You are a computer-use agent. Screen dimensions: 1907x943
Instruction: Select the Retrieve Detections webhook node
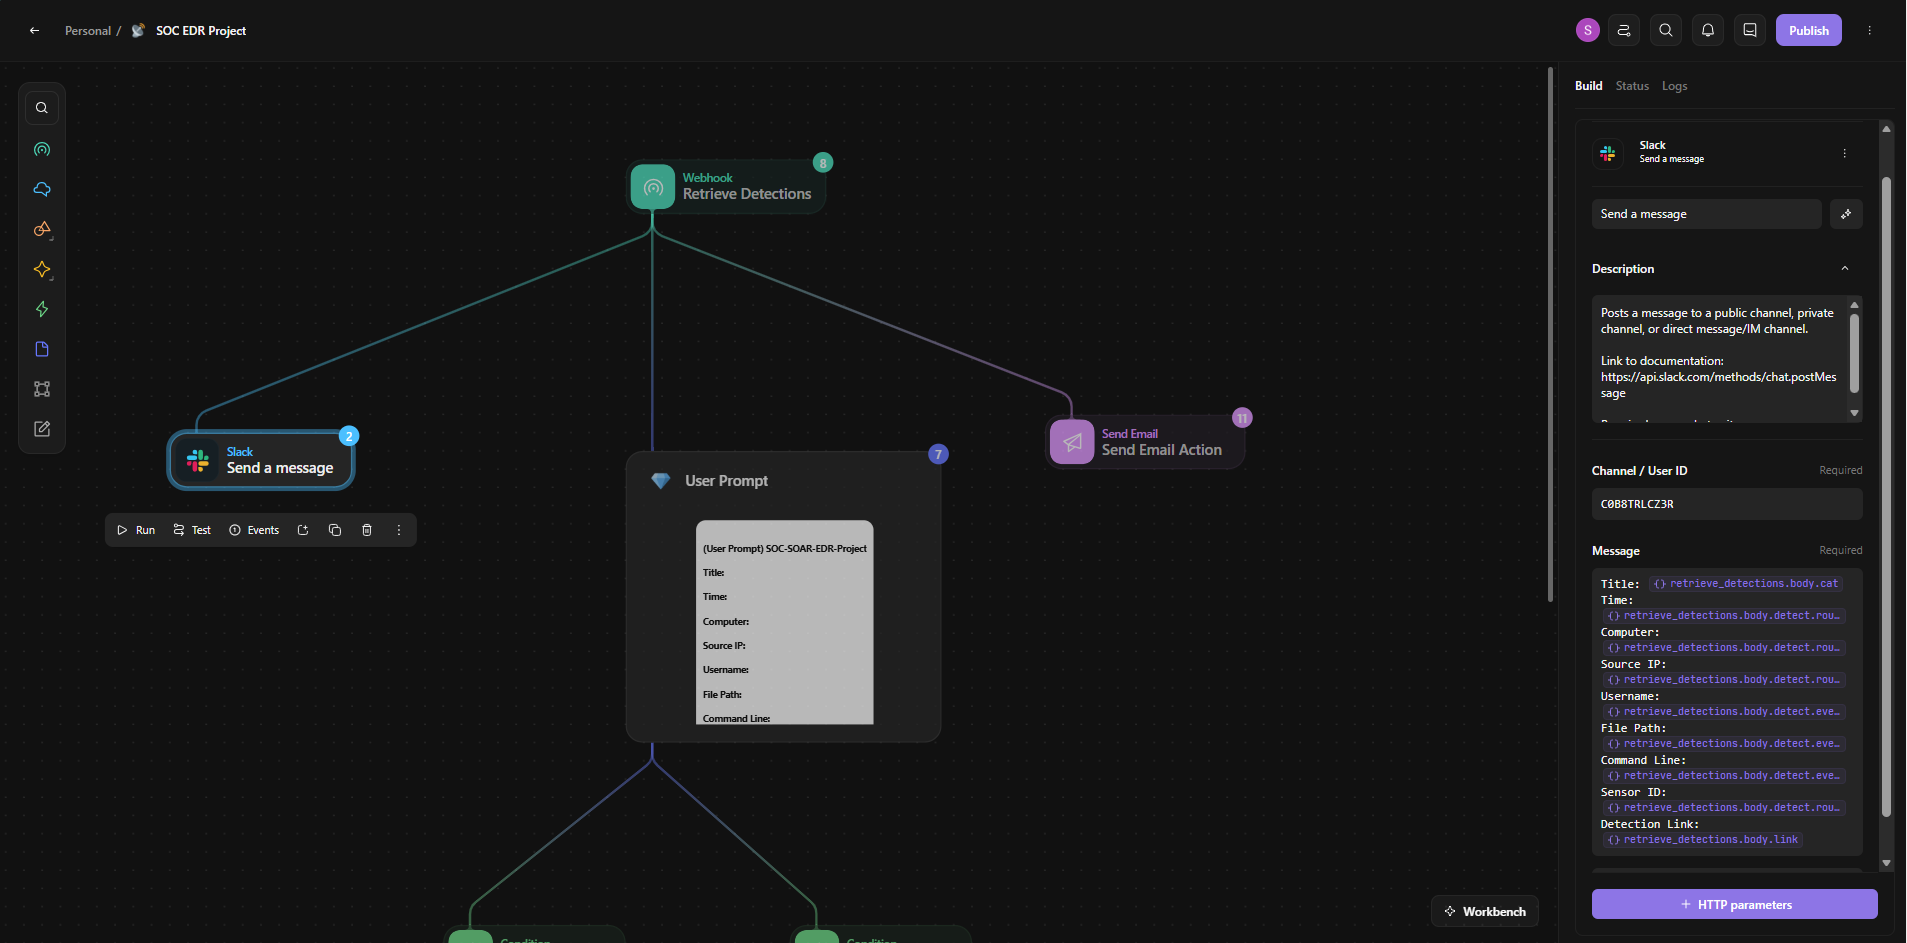click(x=727, y=187)
